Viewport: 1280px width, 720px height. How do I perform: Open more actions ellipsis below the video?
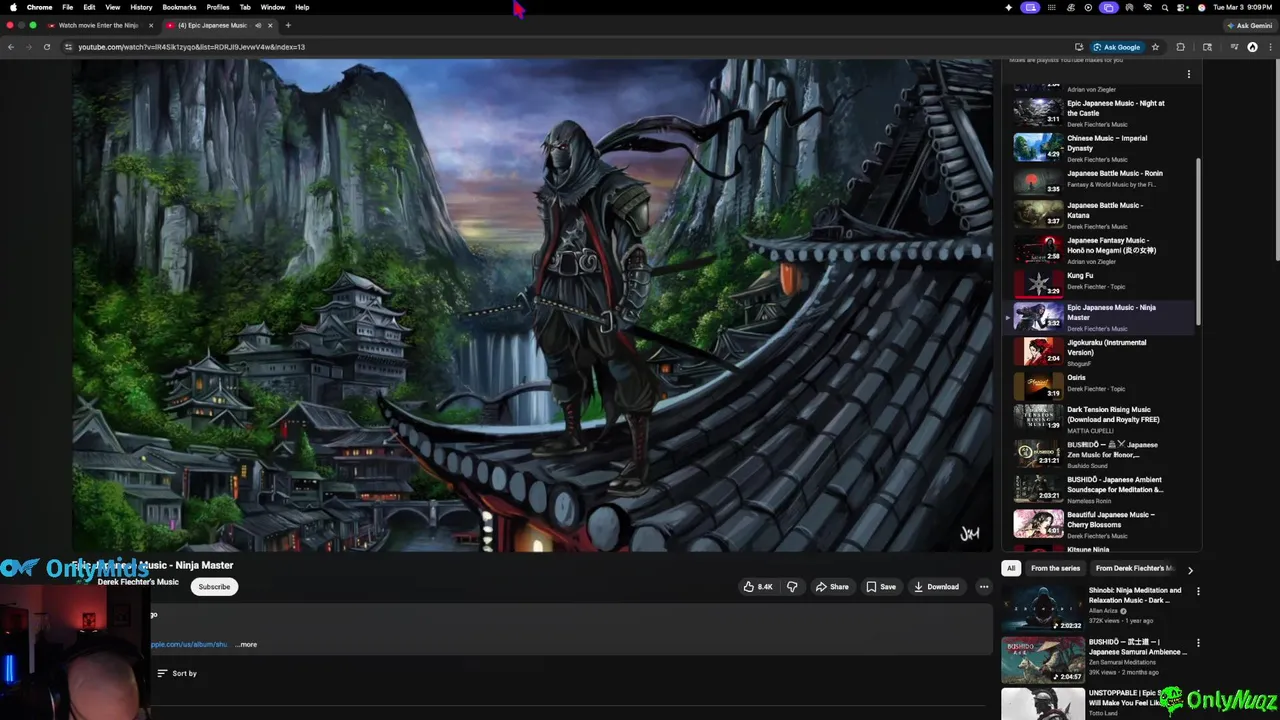point(984,587)
